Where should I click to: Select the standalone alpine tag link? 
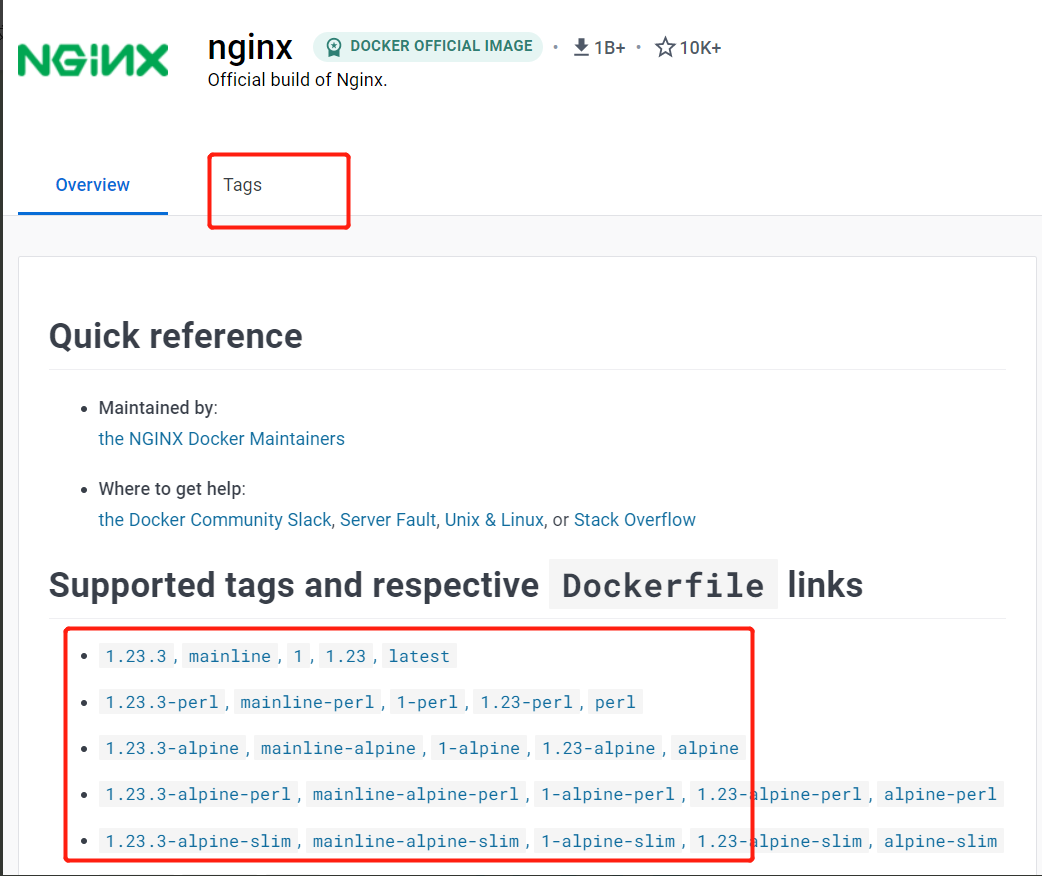pos(708,748)
